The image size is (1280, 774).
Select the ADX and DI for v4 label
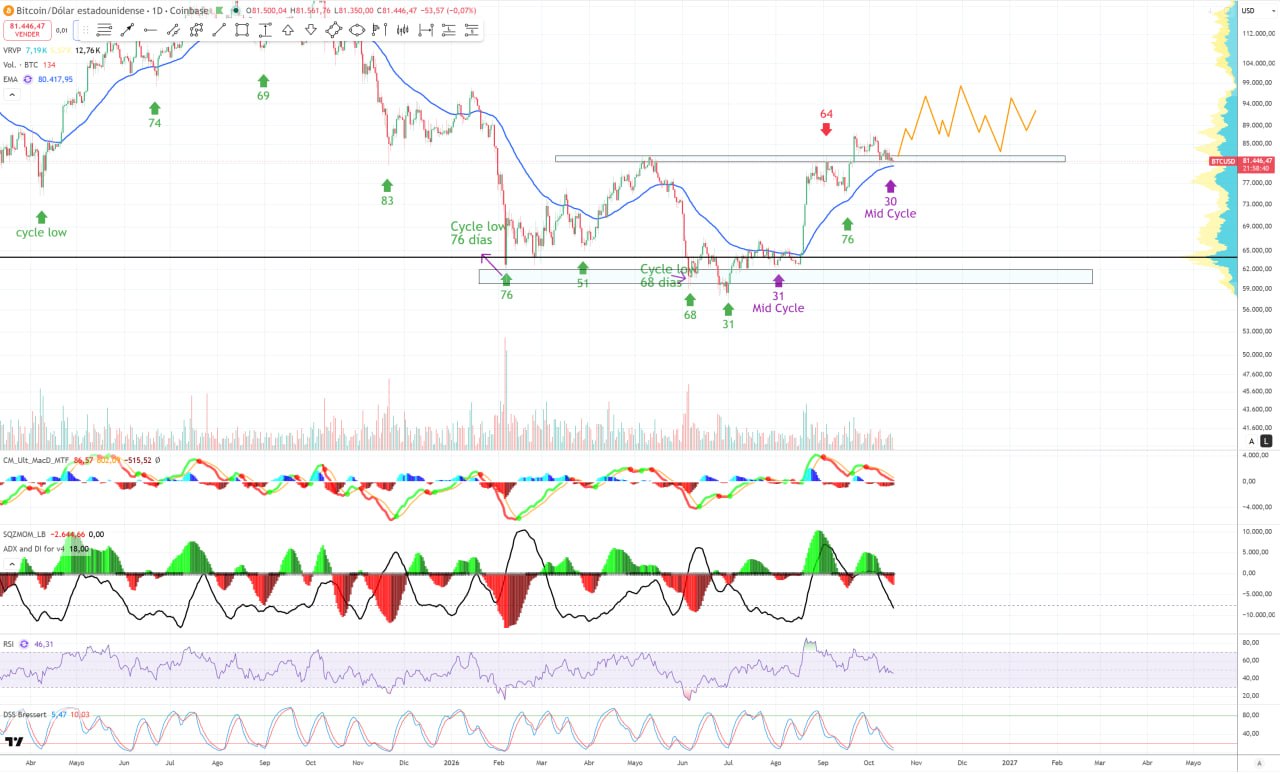tap(32, 549)
